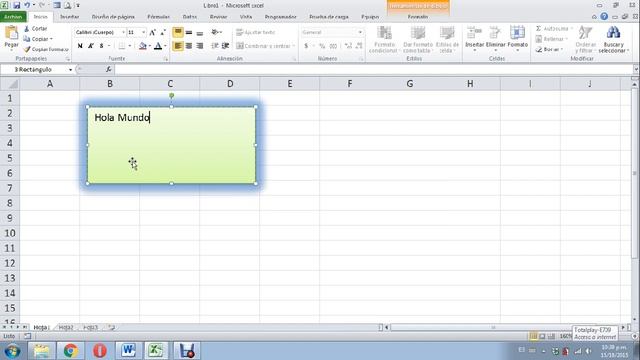The height and width of the screenshot is (360, 640).
Task: Toggle underline (S) formatting
Action: point(101,46)
